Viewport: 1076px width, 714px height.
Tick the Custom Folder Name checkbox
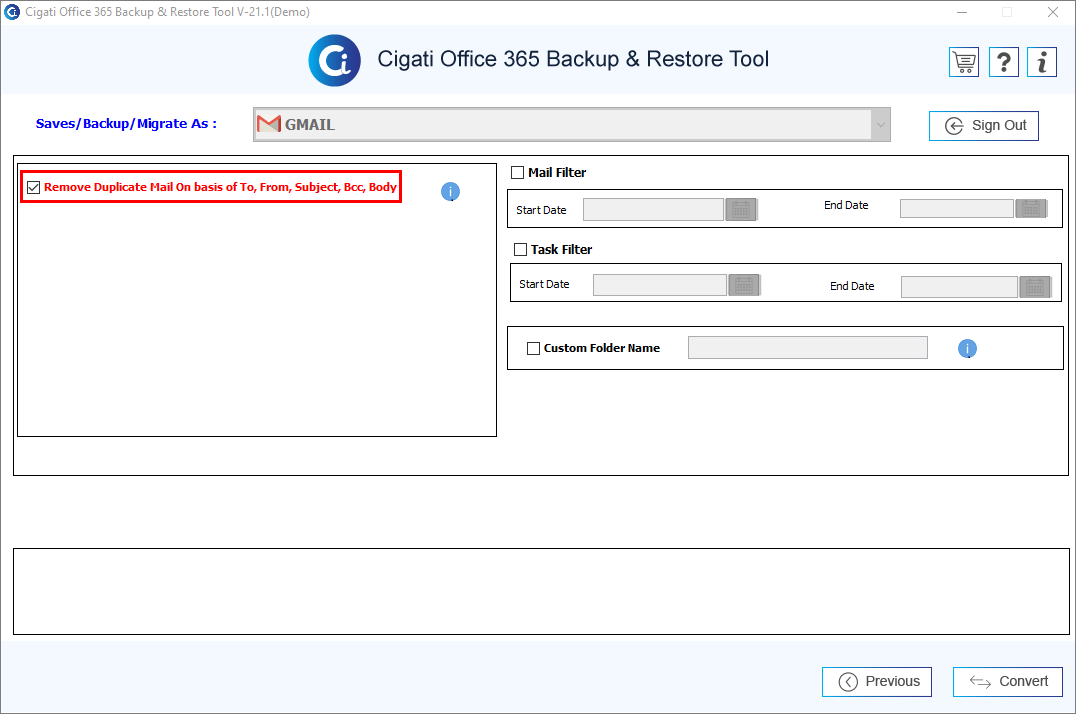533,348
